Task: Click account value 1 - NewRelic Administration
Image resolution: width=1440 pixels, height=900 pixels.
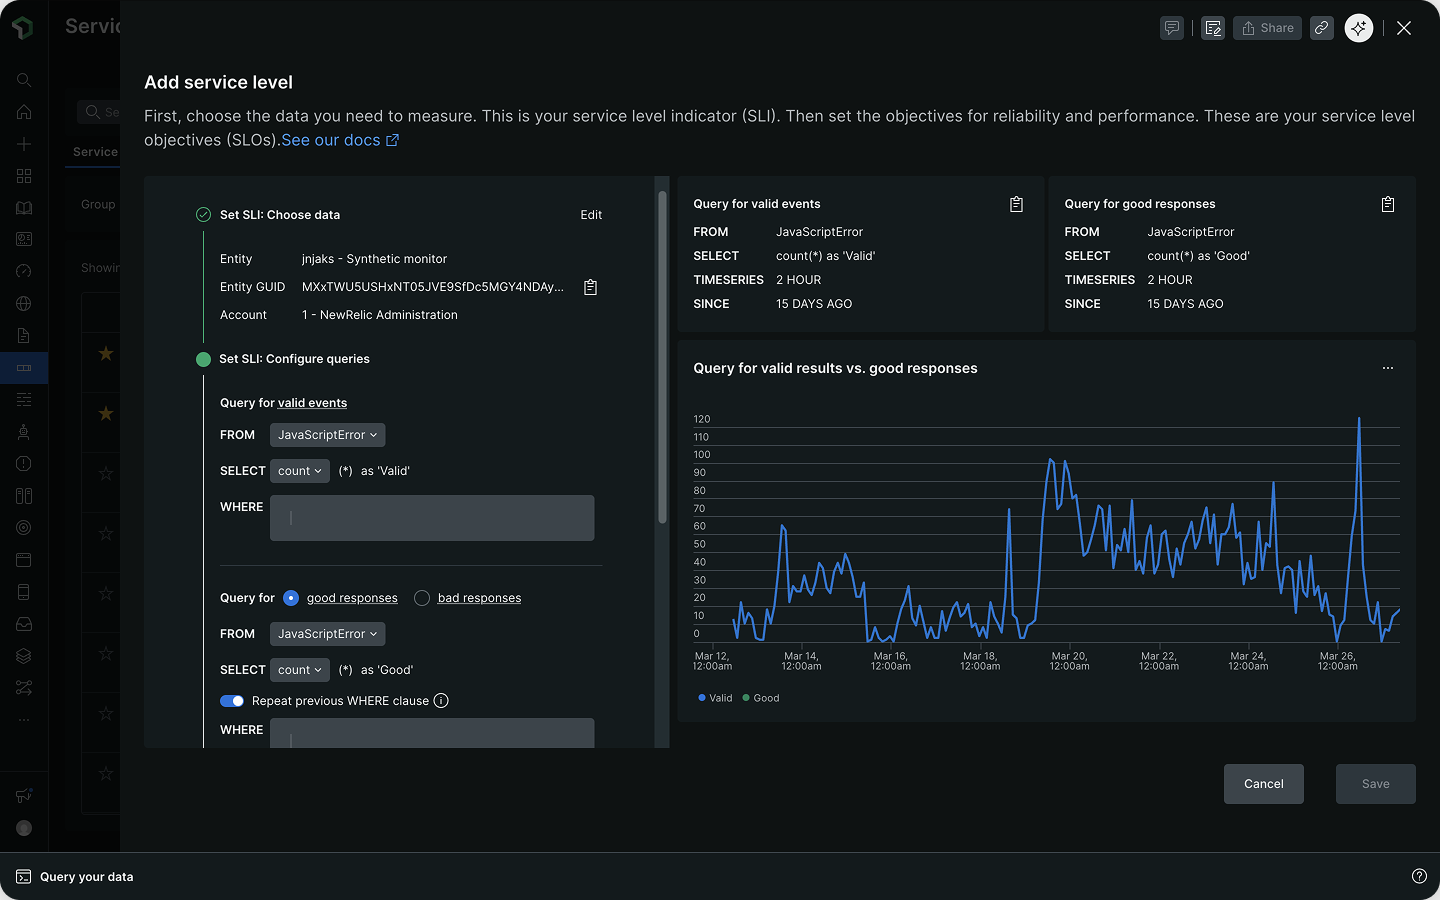Action: point(380,315)
